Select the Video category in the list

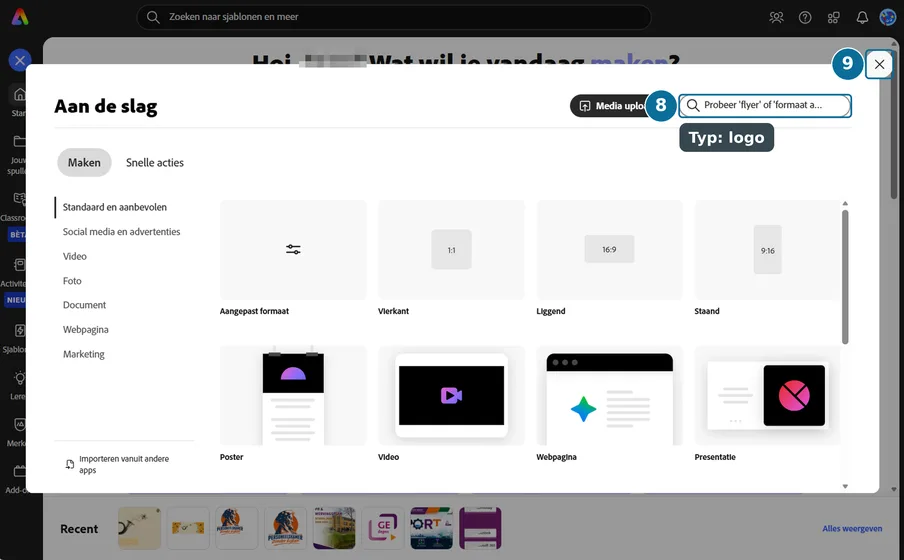(x=75, y=256)
